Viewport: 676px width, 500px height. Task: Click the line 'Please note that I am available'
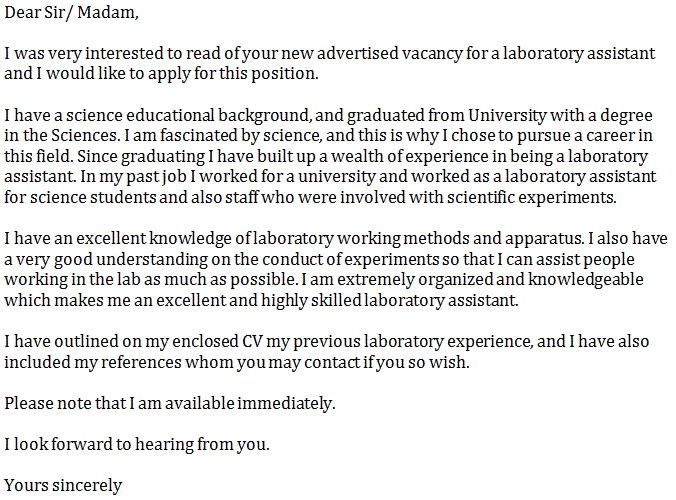point(119,403)
